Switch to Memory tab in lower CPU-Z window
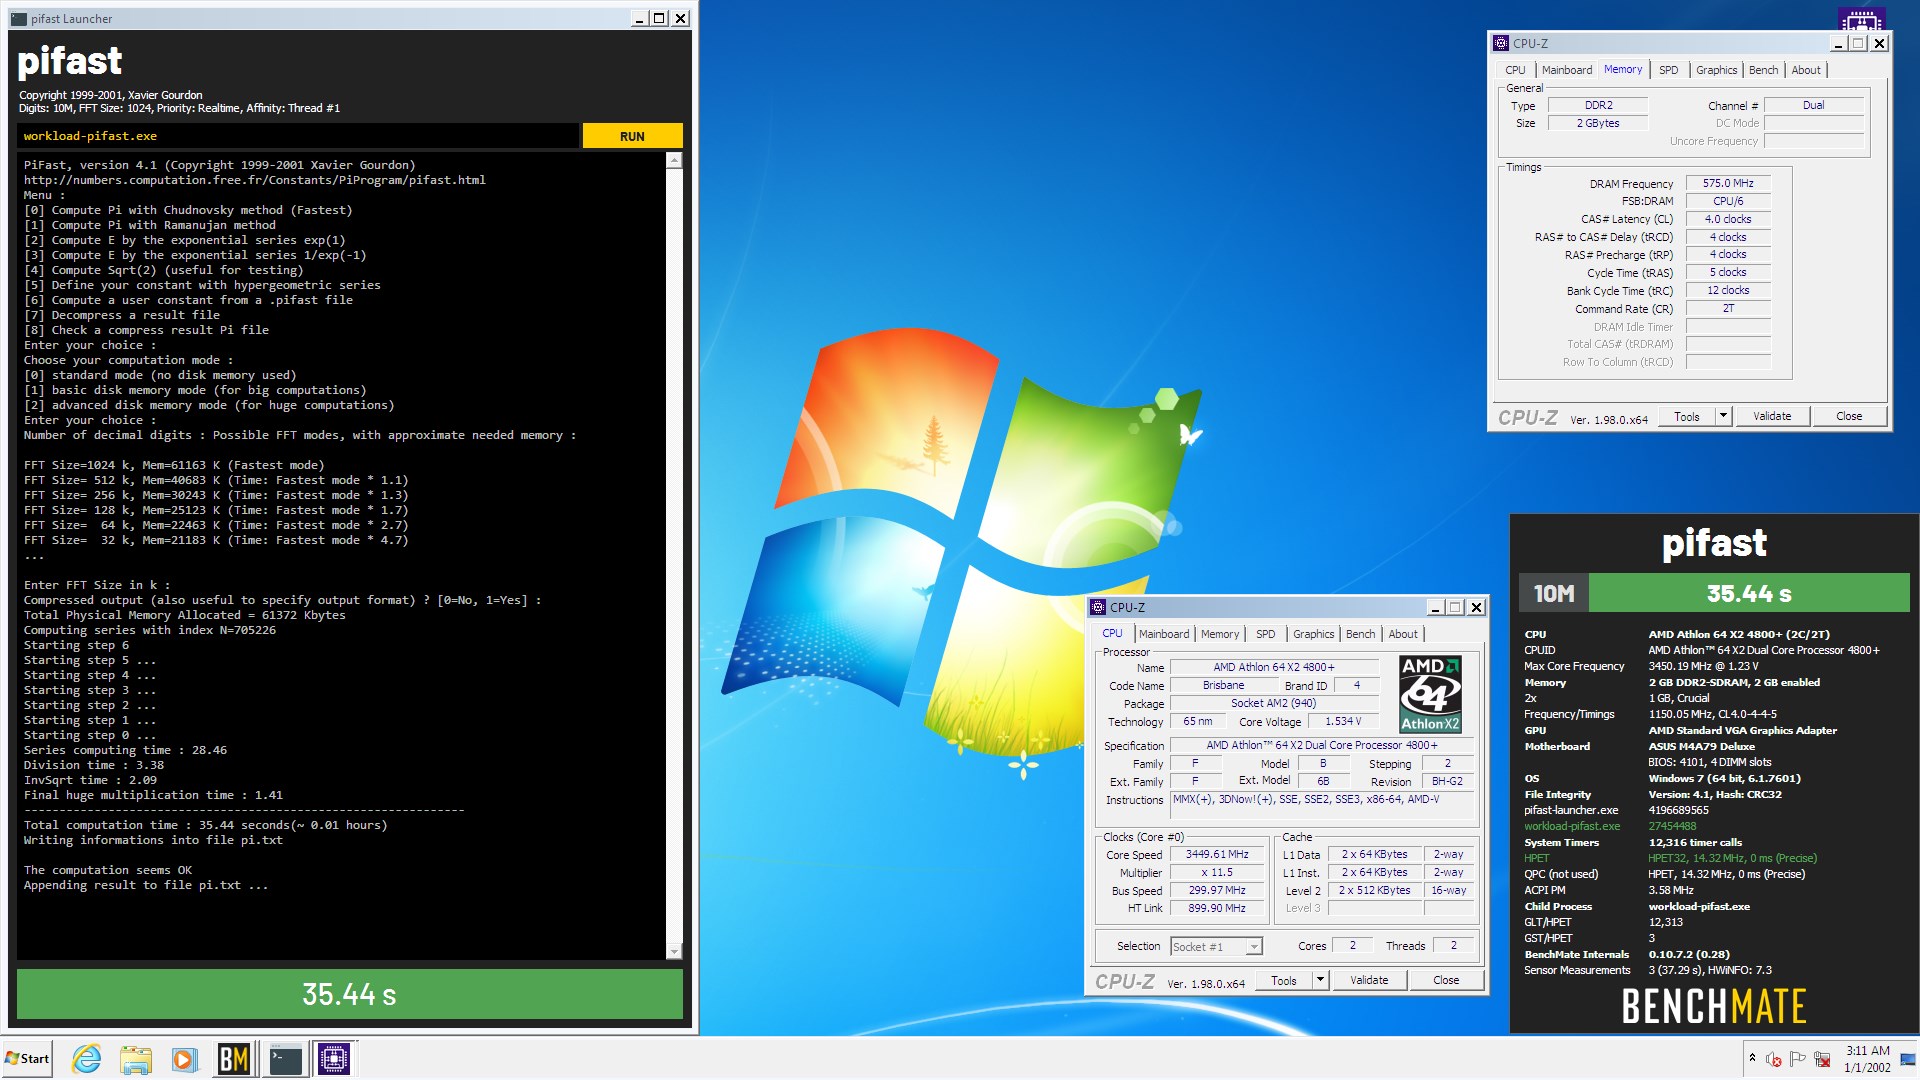The height and width of the screenshot is (1080, 1920). [x=1219, y=634]
